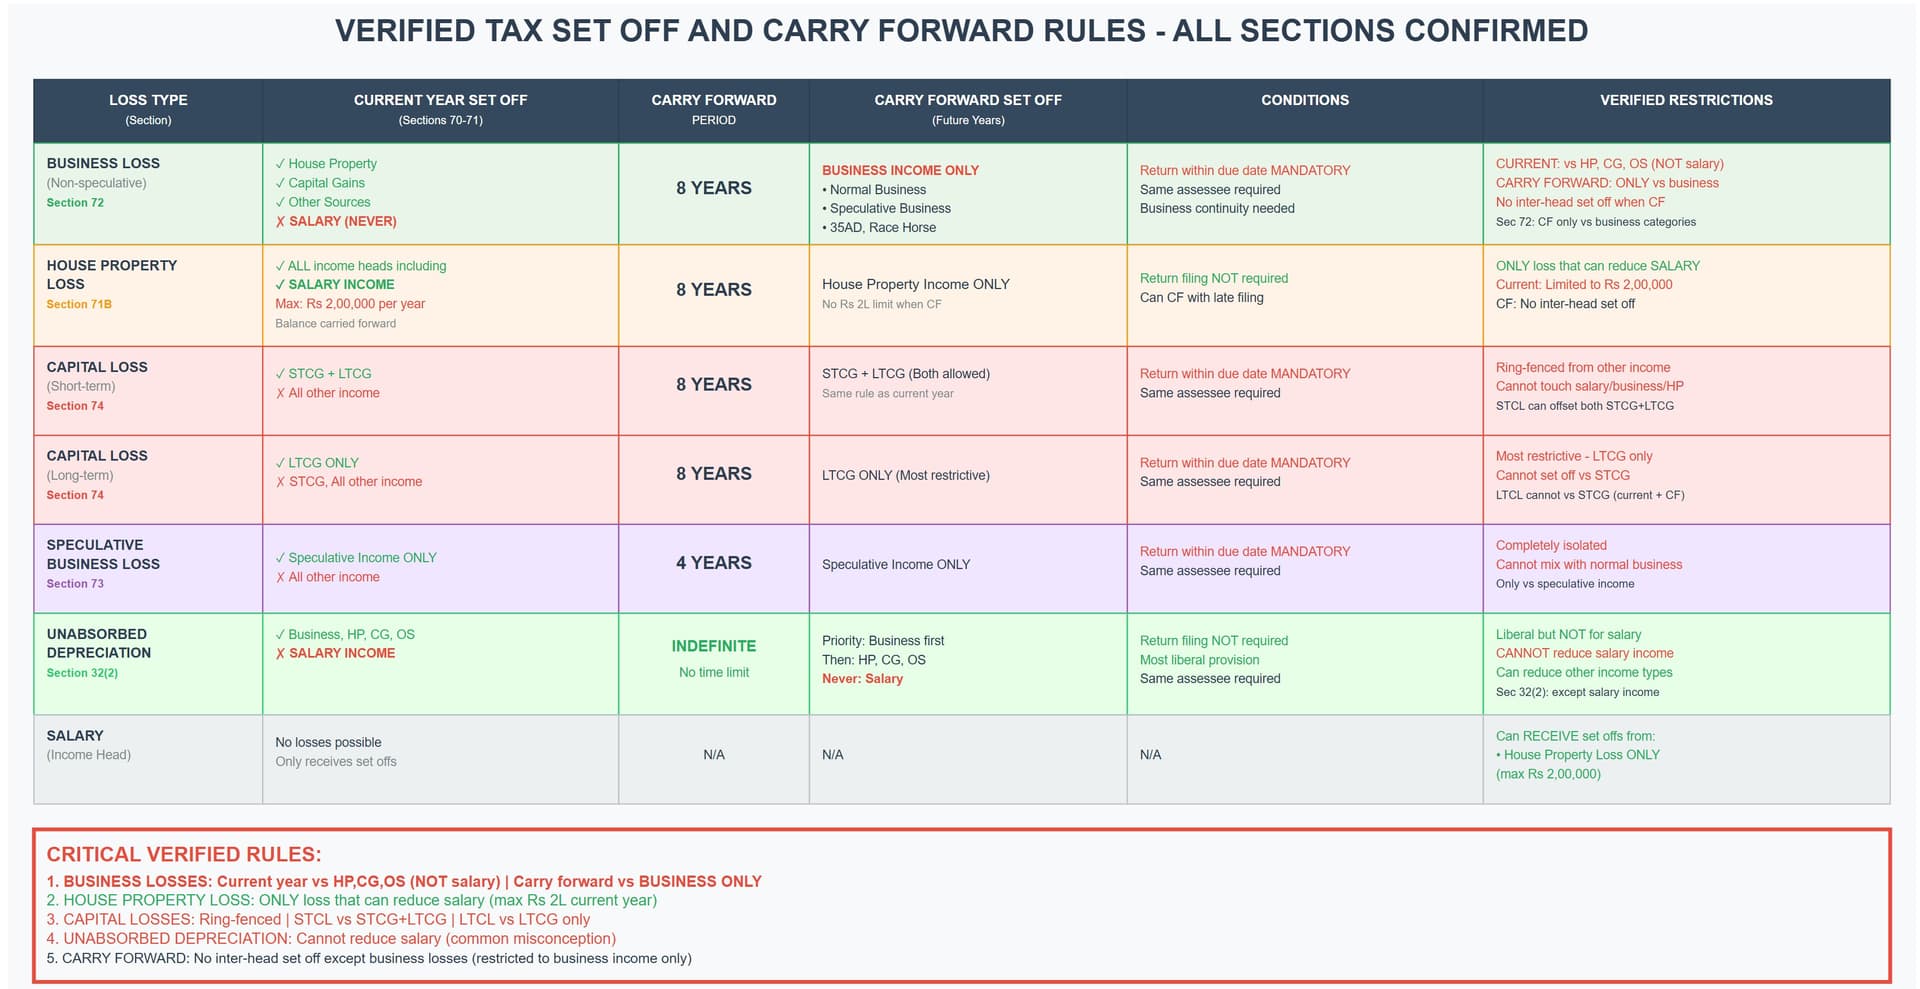Click the CRITICAL VERIFIED RULES heading
Viewport: 1920px width, 989px height.
click(x=184, y=855)
